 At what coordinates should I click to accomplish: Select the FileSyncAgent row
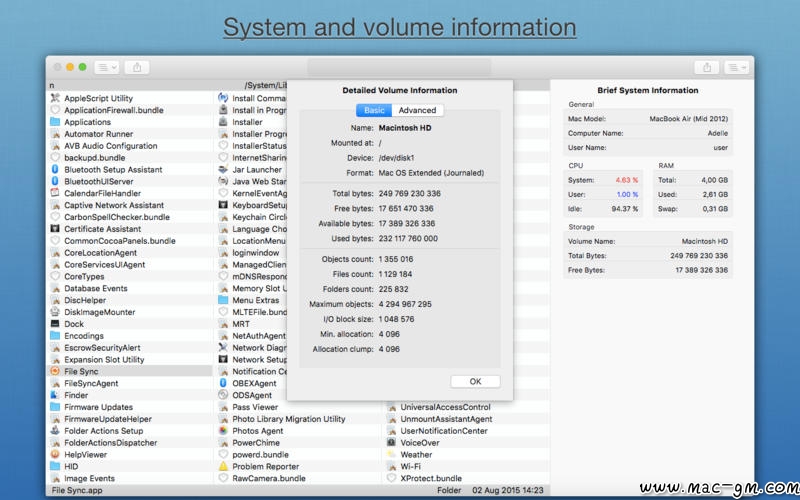(x=130, y=383)
